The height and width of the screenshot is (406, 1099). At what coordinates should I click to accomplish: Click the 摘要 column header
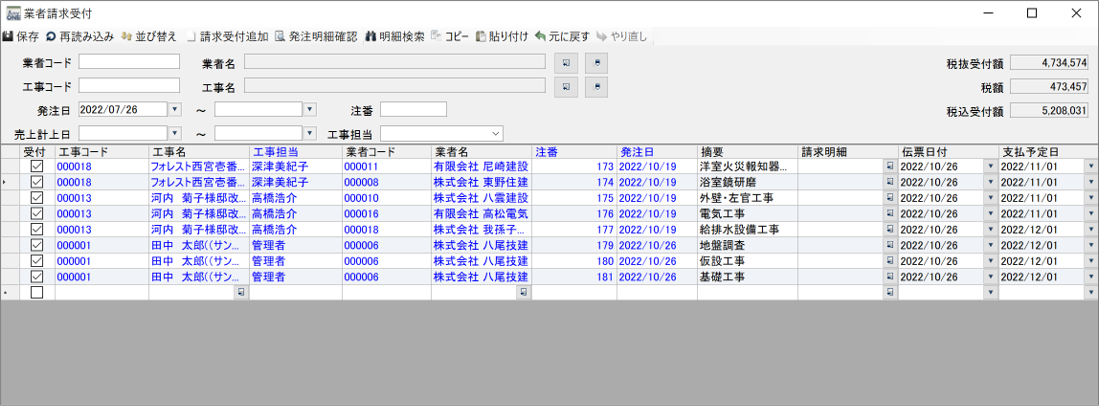pos(747,151)
